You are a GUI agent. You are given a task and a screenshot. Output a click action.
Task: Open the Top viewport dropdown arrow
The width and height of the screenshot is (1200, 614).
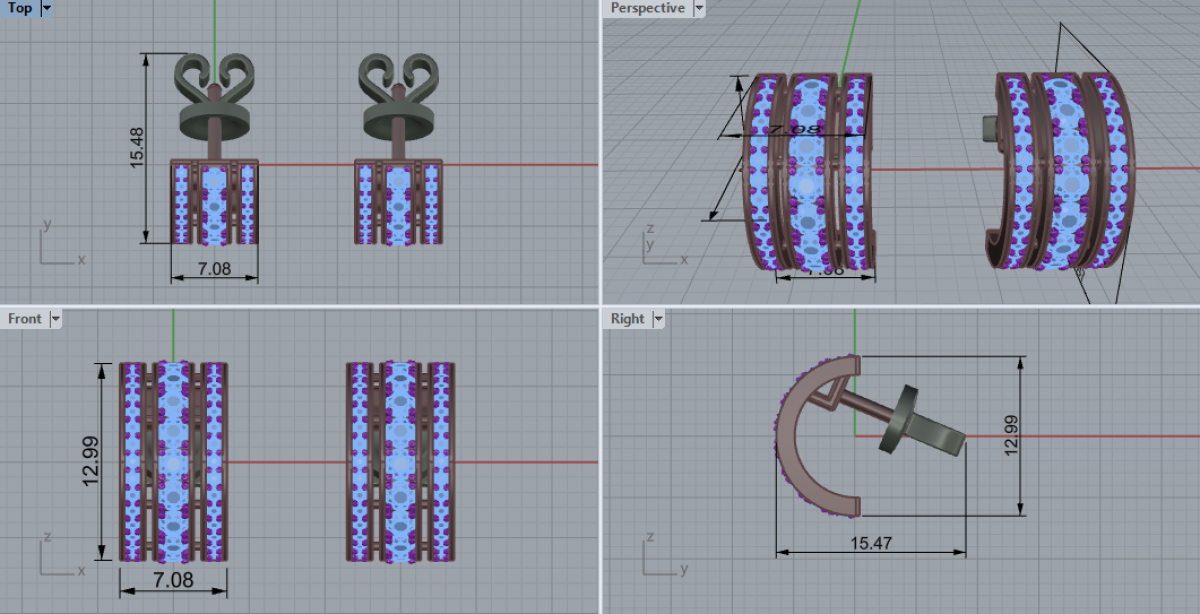[47, 9]
